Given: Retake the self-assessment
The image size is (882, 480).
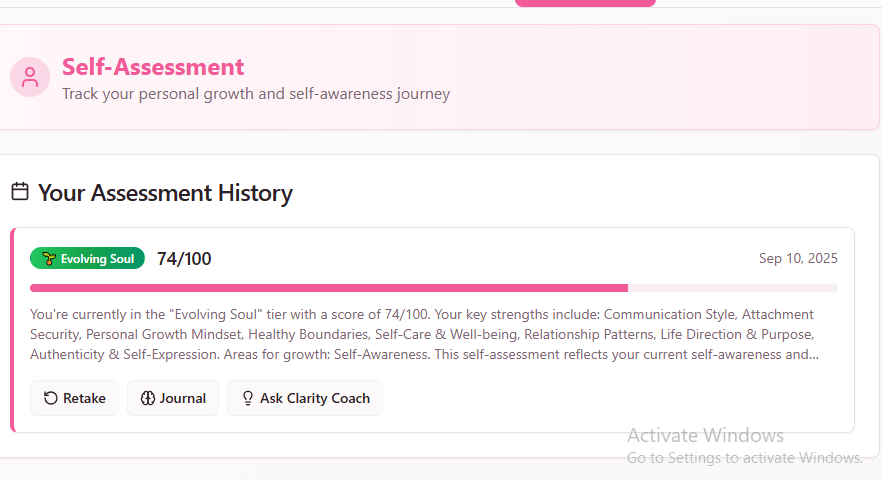Looking at the screenshot, I should (74, 398).
